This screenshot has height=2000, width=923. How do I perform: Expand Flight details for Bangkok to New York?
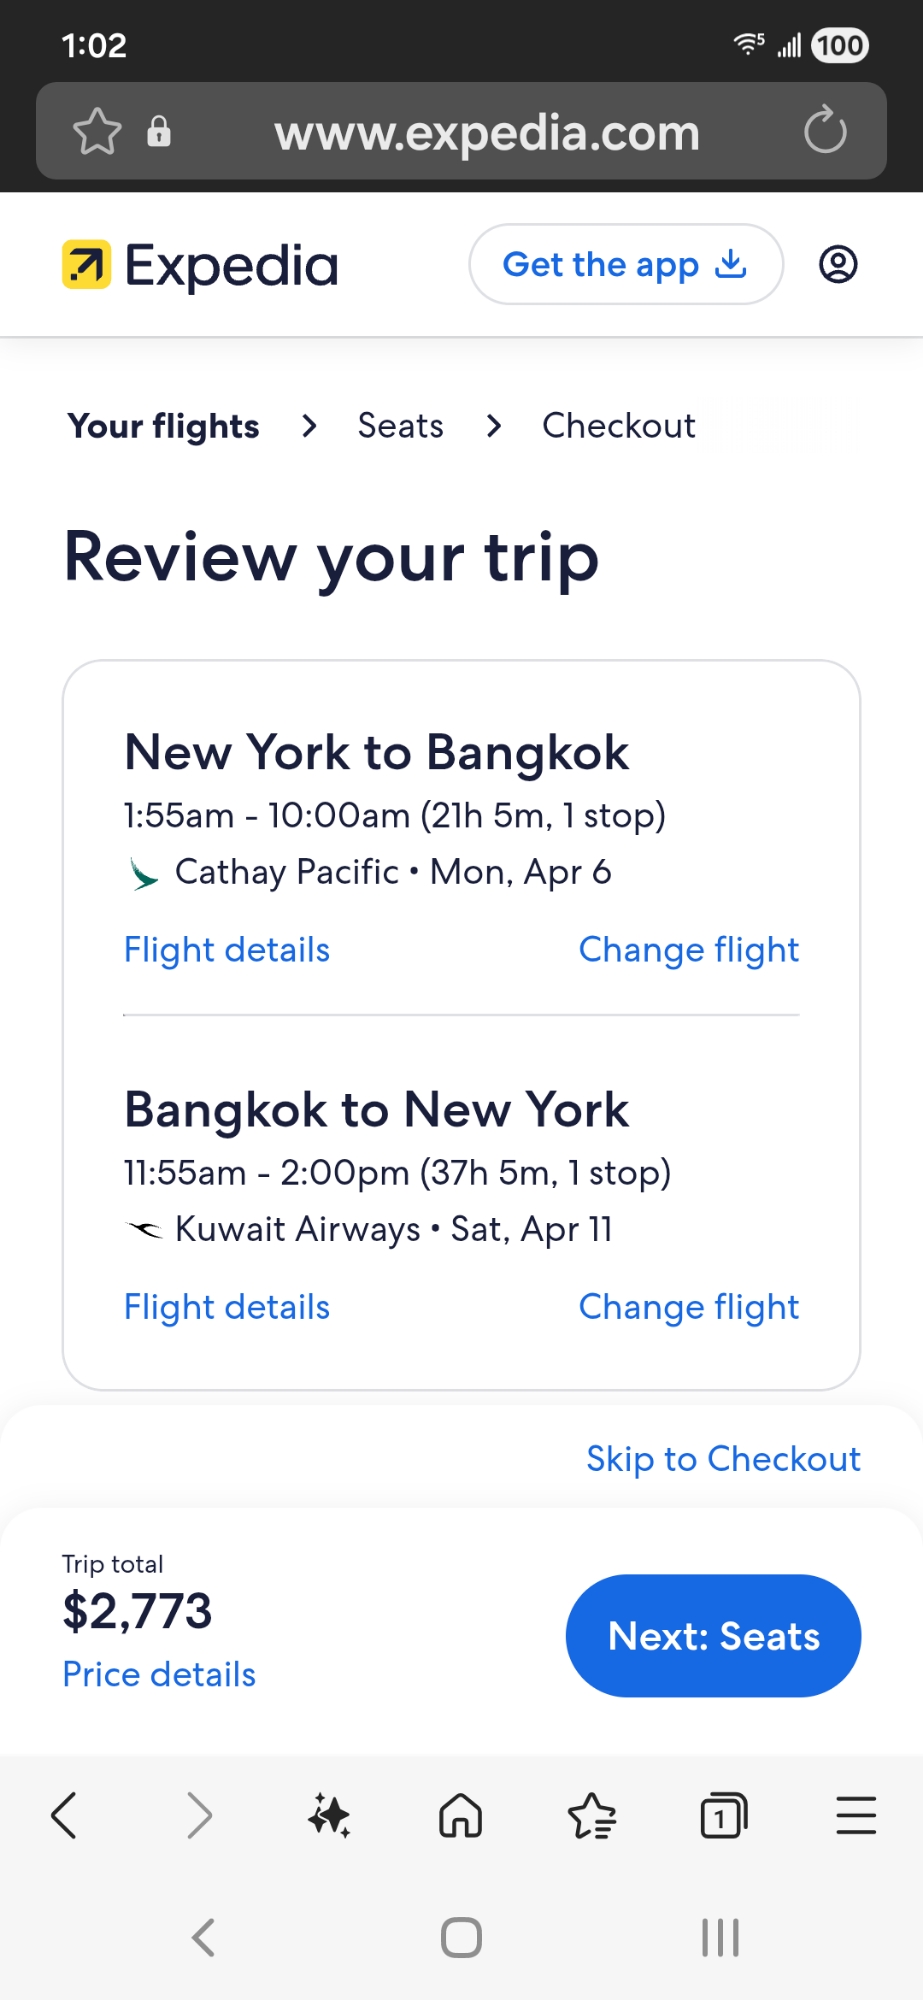(x=227, y=1307)
